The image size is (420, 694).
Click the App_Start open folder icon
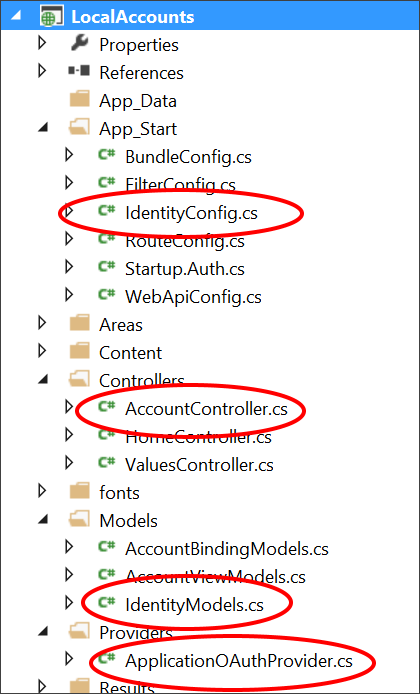80,128
